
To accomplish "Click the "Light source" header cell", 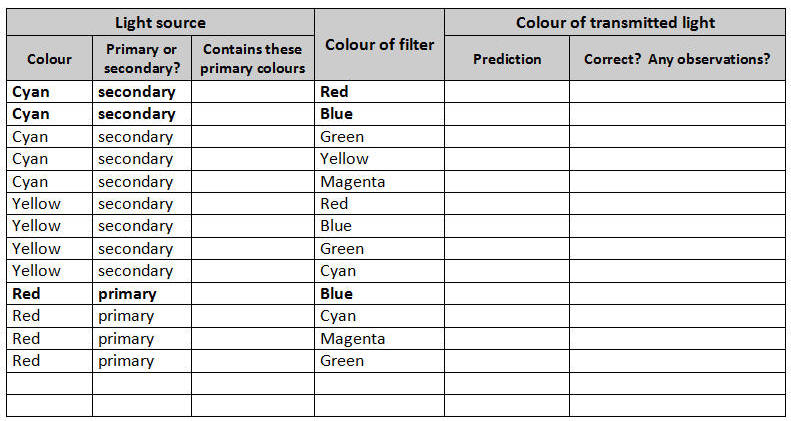I will (x=160, y=22).
